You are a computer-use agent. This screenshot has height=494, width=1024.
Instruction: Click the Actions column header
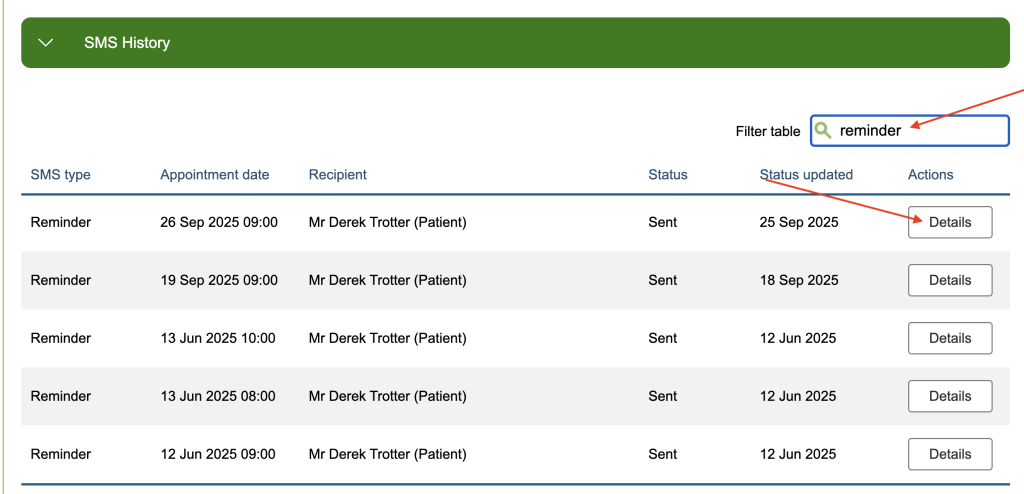point(930,175)
